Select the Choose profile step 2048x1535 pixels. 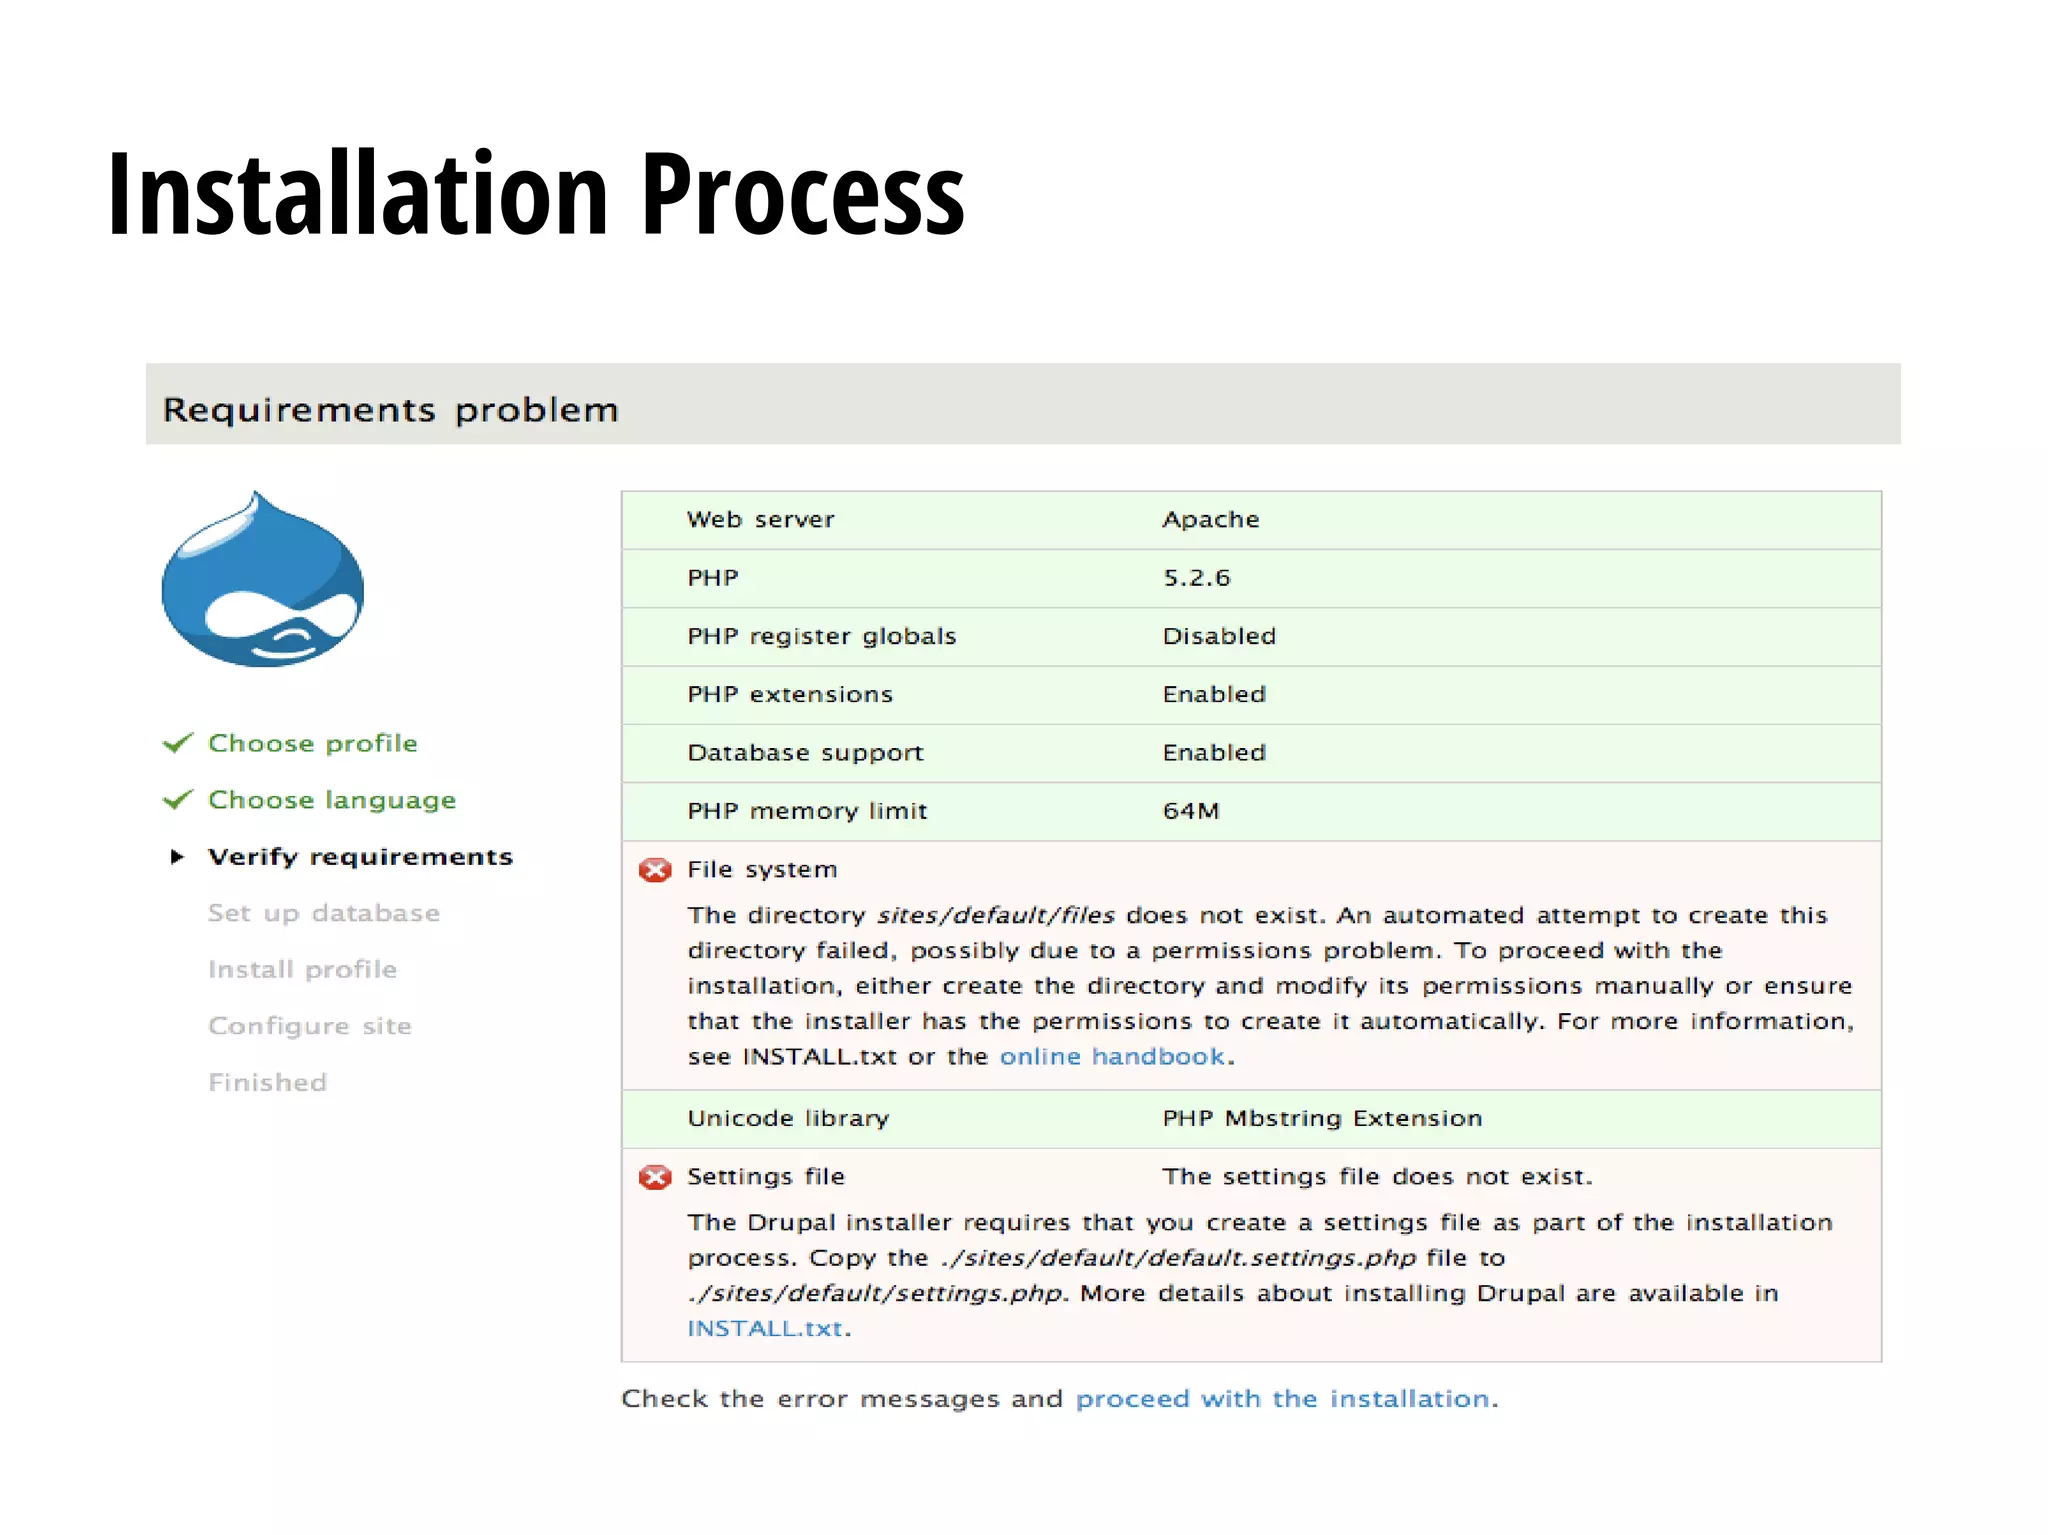pyautogui.click(x=312, y=743)
